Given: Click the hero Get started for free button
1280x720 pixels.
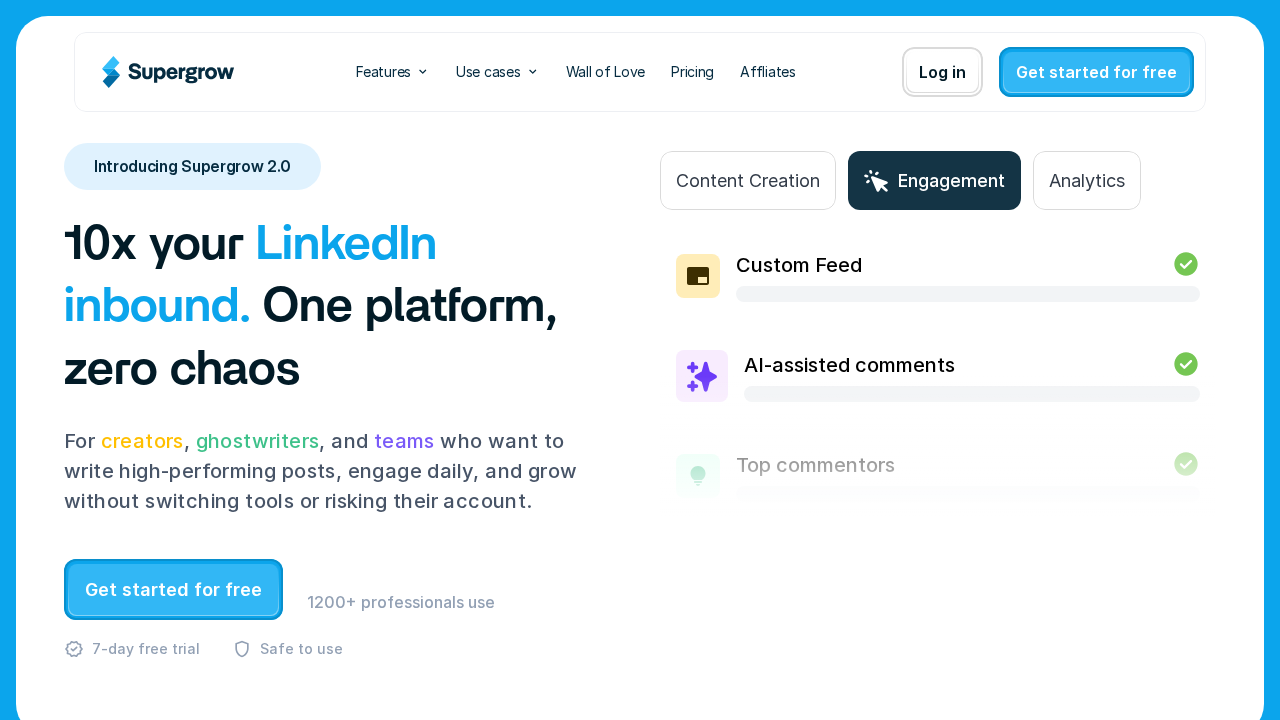Looking at the screenshot, I should 173,590.
